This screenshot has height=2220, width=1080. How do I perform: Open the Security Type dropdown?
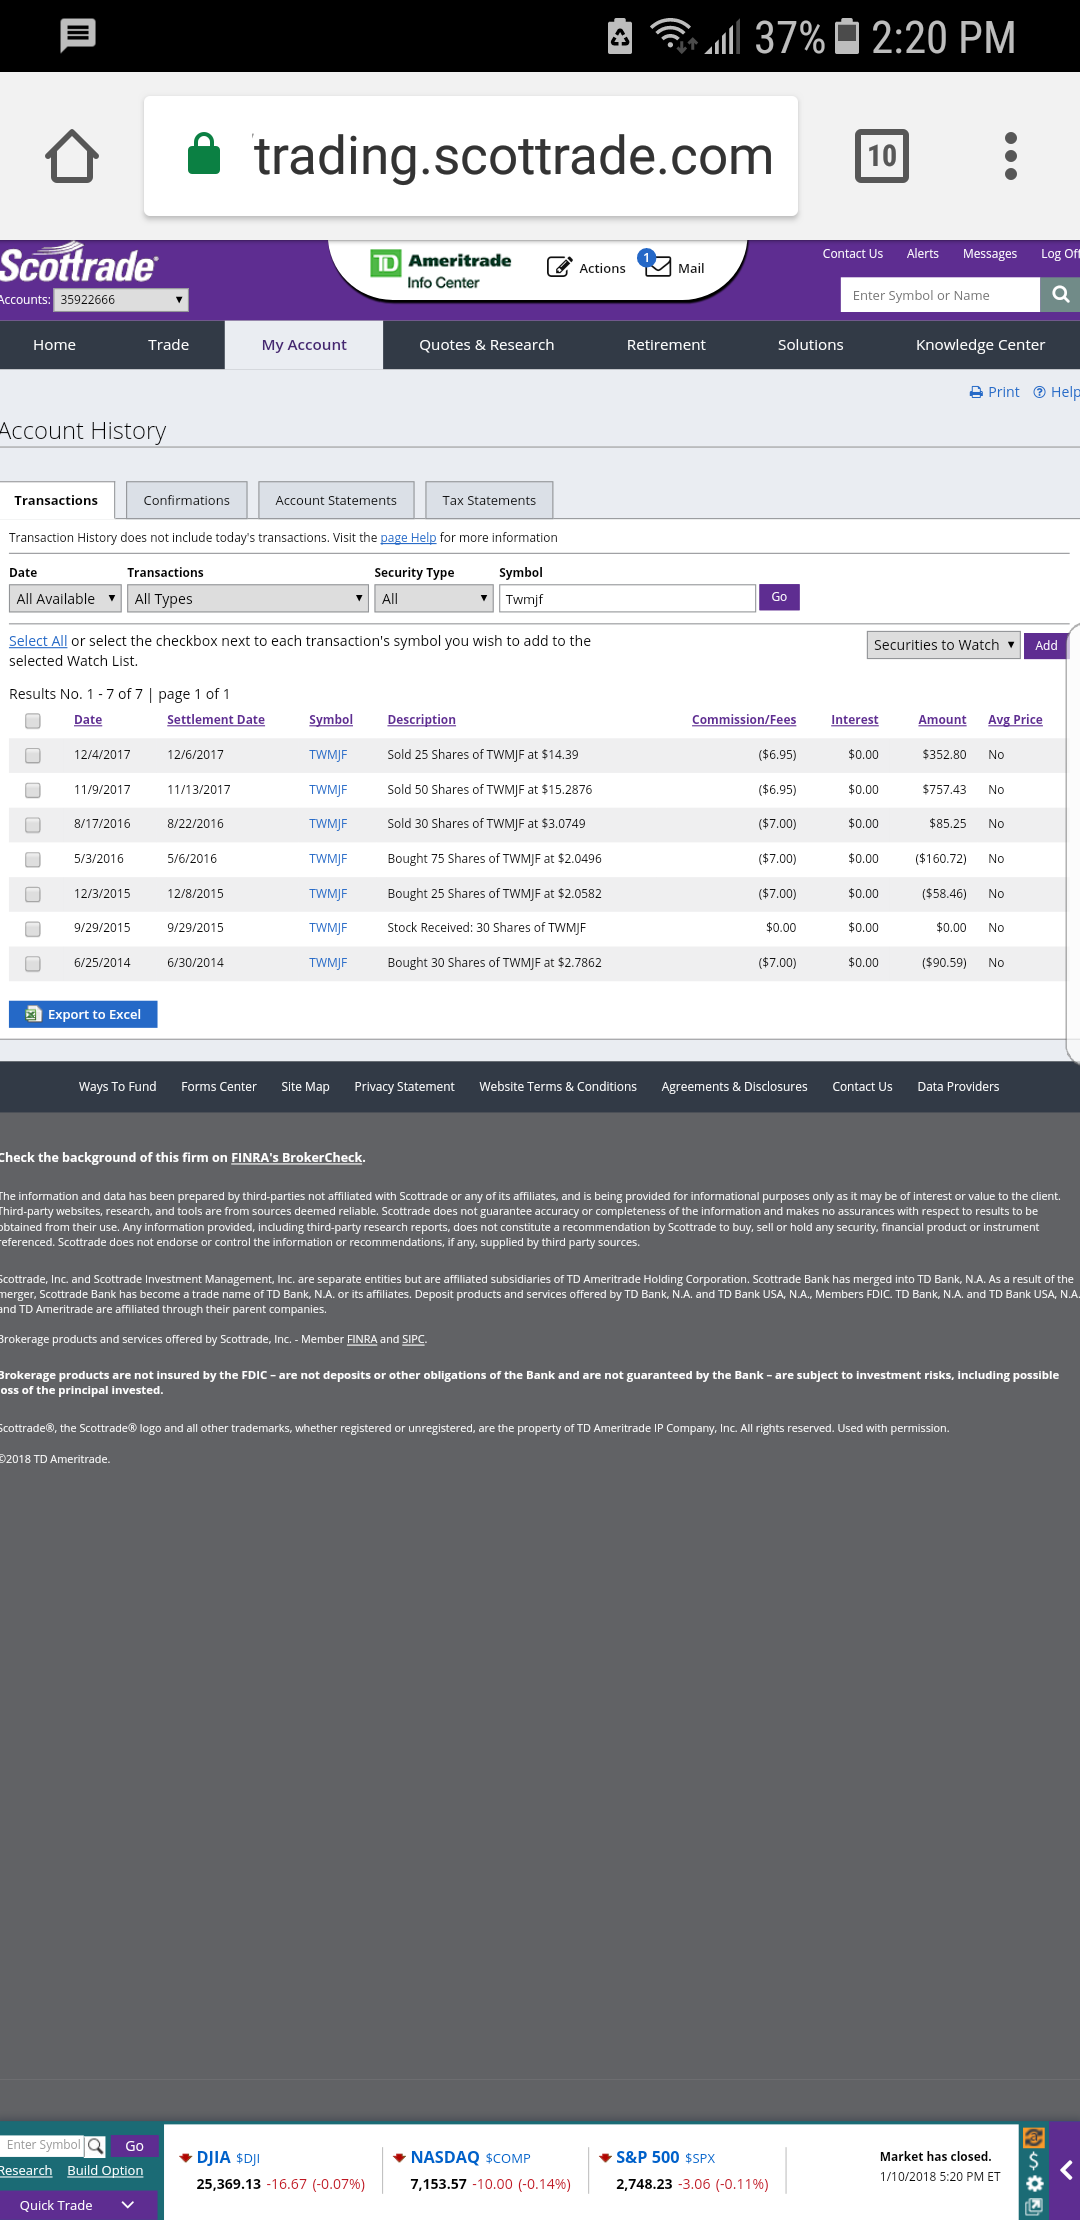(x=434, y=598)
